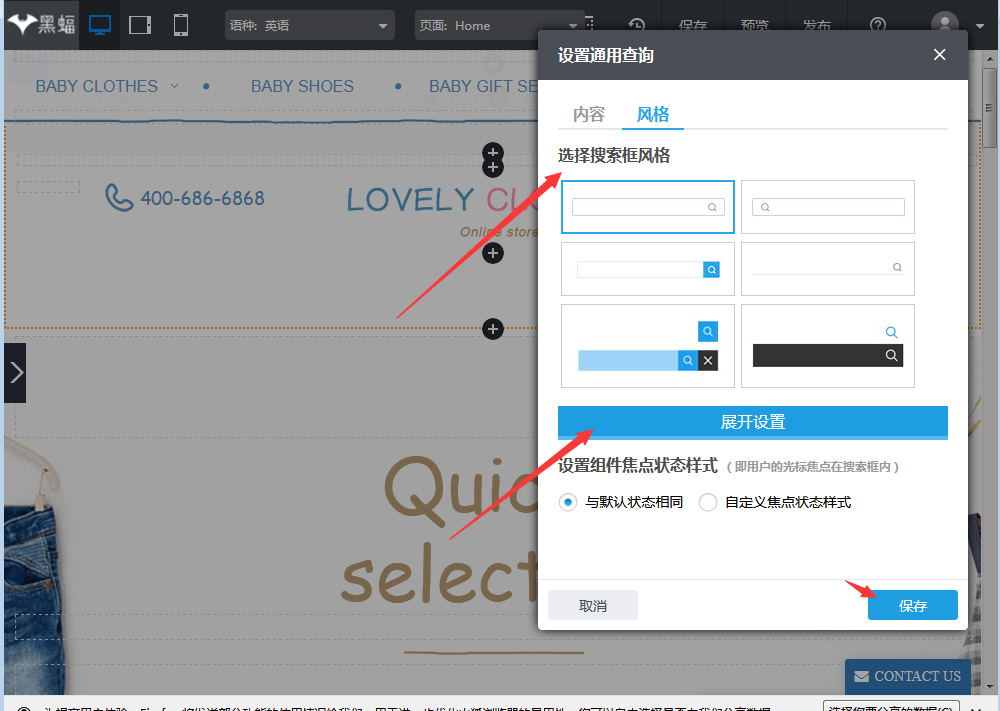Click the 展开设置 expand settings bar
Screen dimensions: 1000x711
pyautogui.click(x=752, y=422)
